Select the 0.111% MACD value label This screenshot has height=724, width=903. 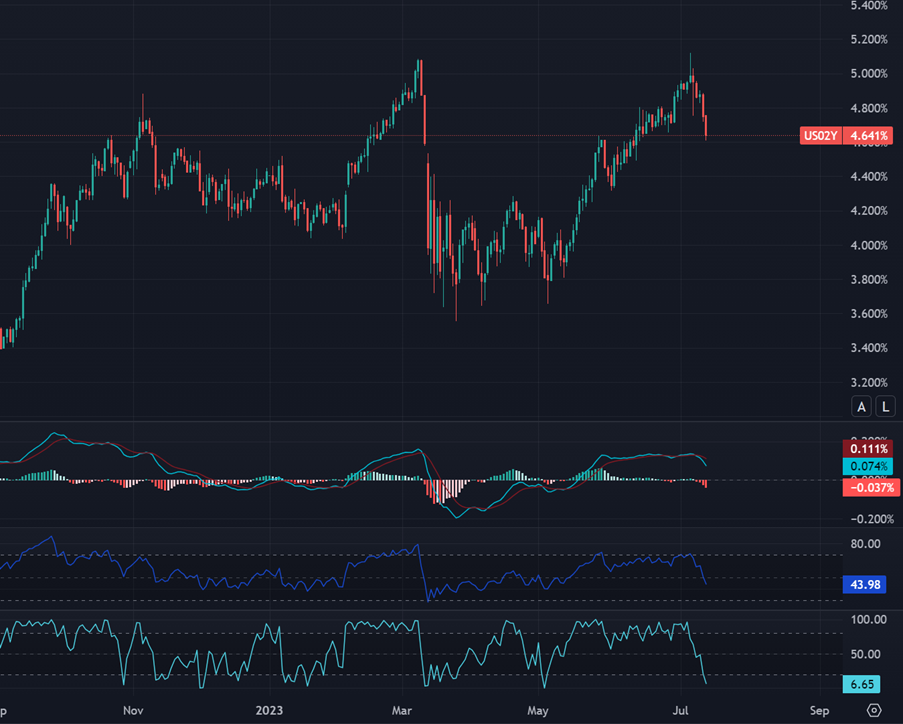click(x=868, y=447)
